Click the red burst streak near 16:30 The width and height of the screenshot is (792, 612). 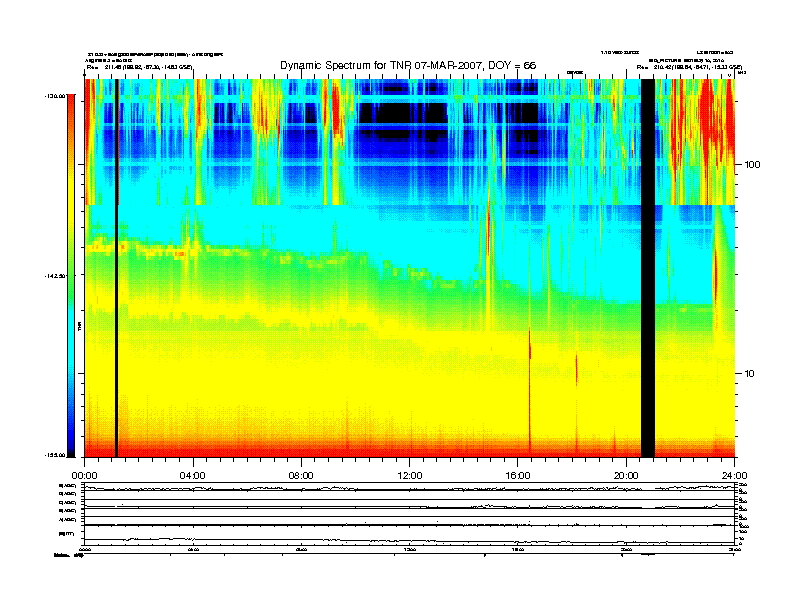pos(530,389)
